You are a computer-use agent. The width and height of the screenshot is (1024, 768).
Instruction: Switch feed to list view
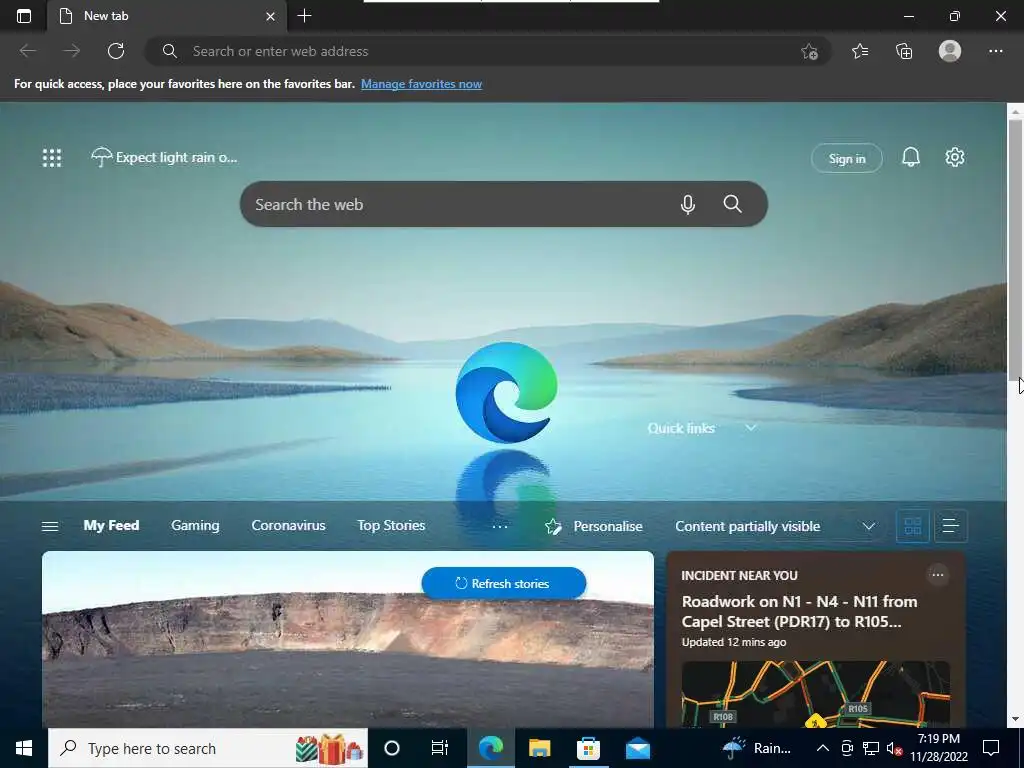(x=950, y=526)
